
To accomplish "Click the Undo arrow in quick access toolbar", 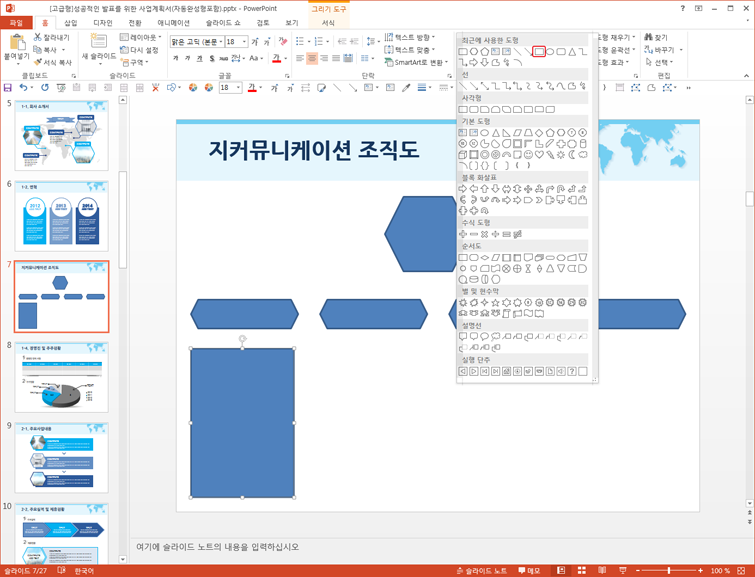I will click(23, 87).
